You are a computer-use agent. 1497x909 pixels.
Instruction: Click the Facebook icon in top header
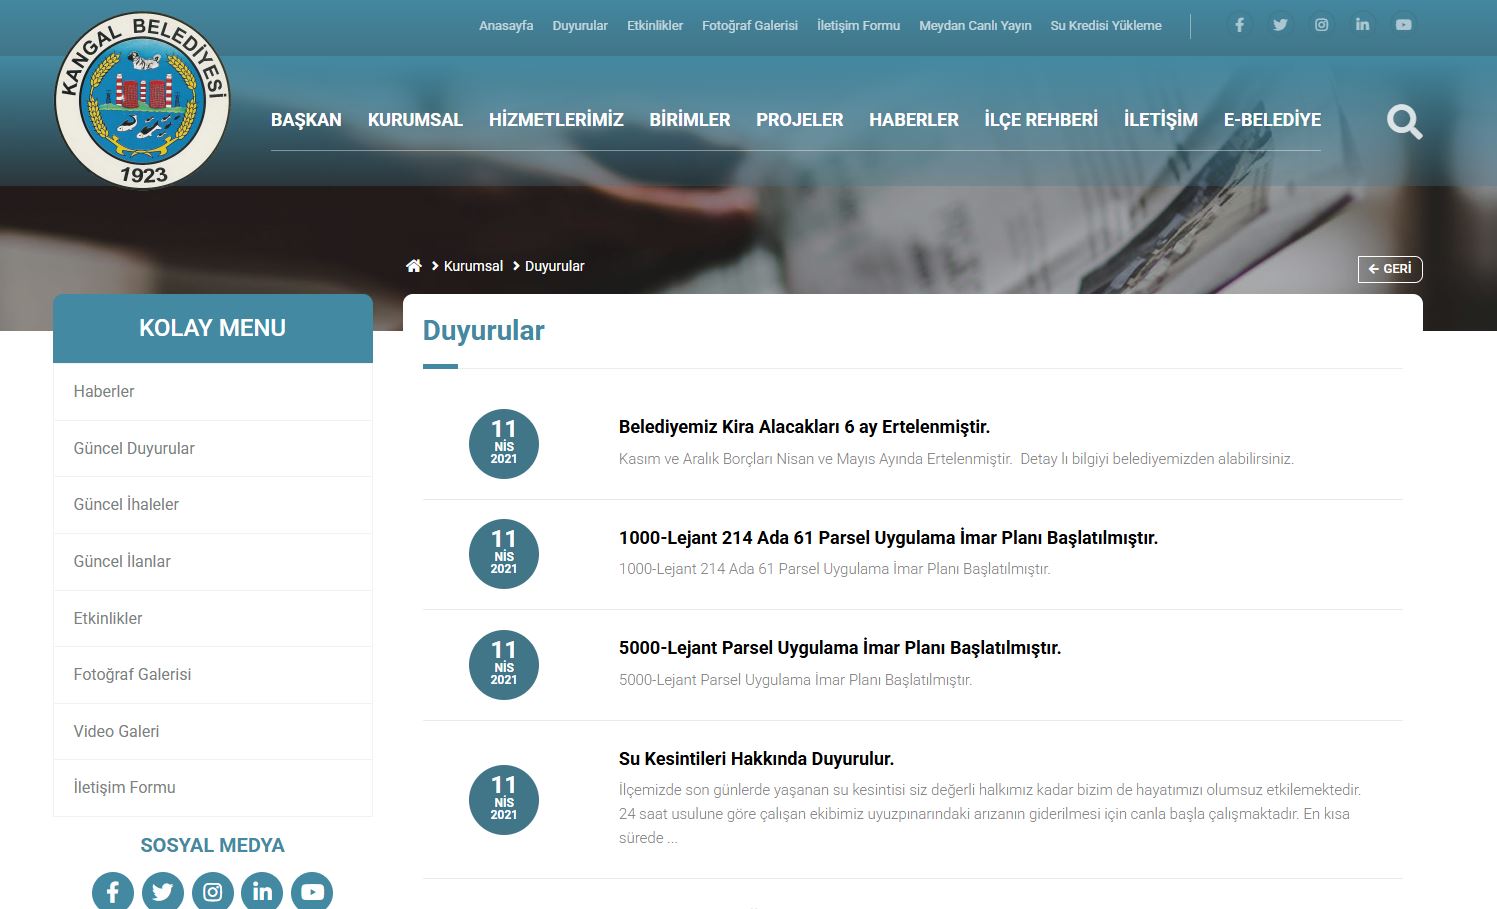click(1239, 25)
